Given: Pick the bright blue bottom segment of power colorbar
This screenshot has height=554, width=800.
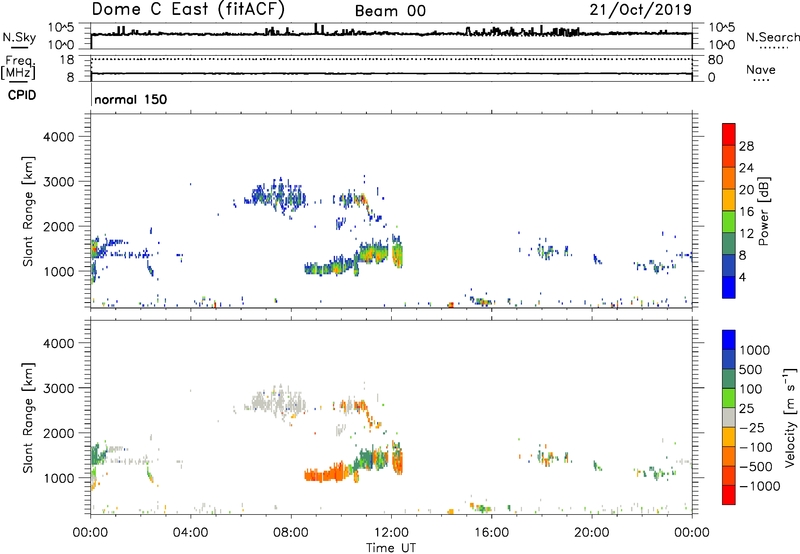Looking at the screenshot, I should [729, 287].
